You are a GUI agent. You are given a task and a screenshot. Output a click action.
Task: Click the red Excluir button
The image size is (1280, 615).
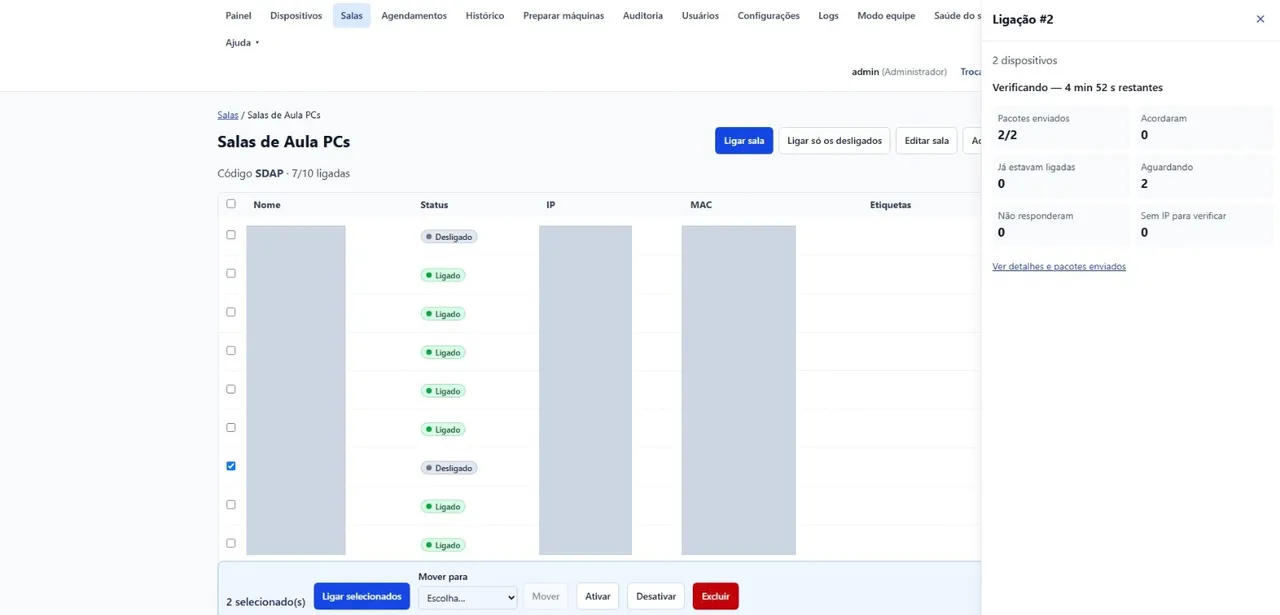click(715, 596)
